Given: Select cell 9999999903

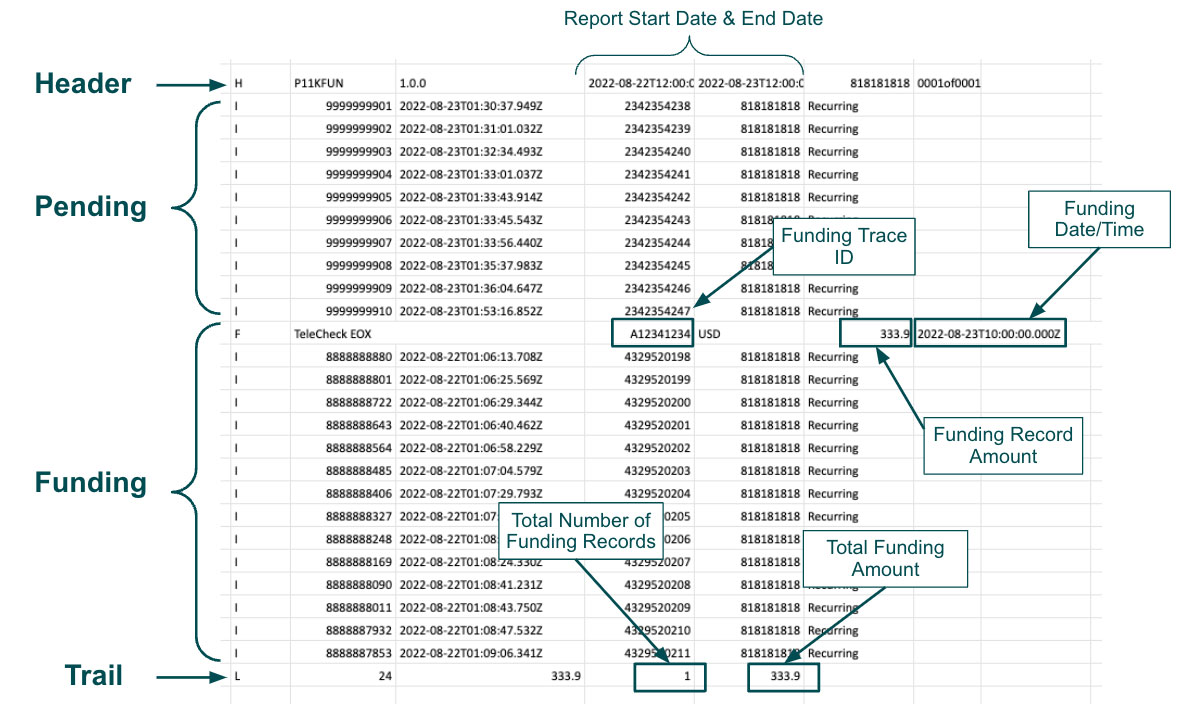Looking at the screenshot, I should pyautogui.click(x=359, y=151).
